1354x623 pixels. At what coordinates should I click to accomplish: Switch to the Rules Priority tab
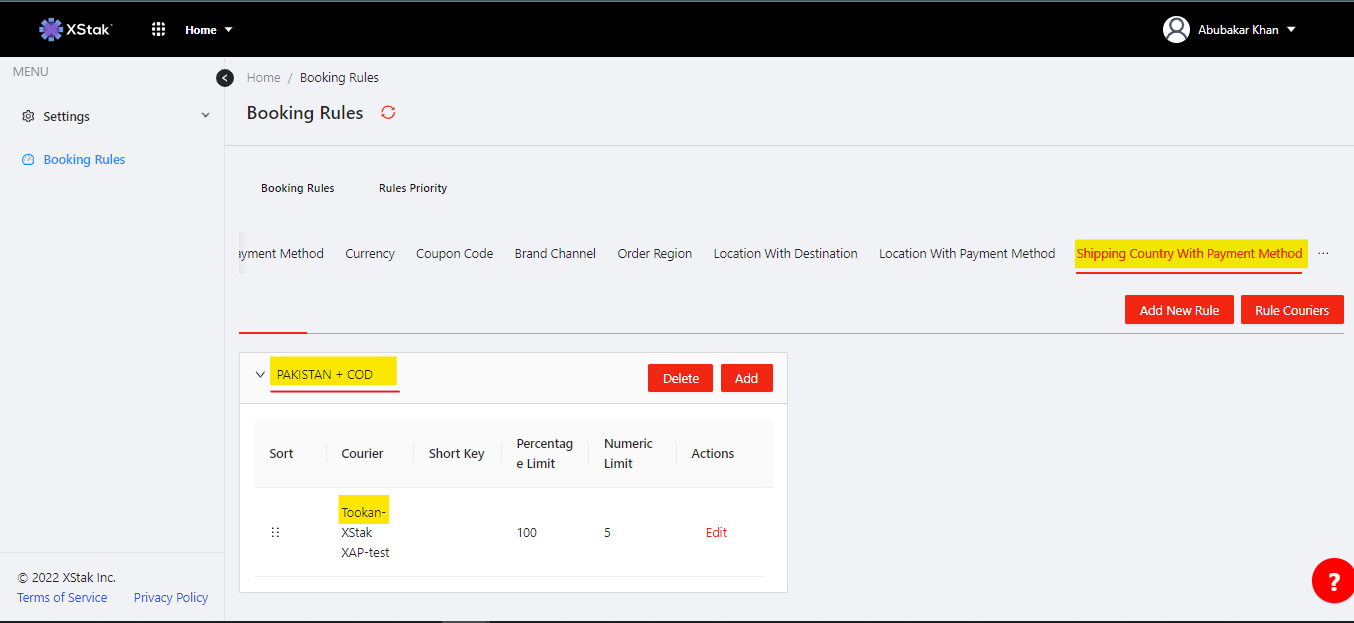pos(413,188)
